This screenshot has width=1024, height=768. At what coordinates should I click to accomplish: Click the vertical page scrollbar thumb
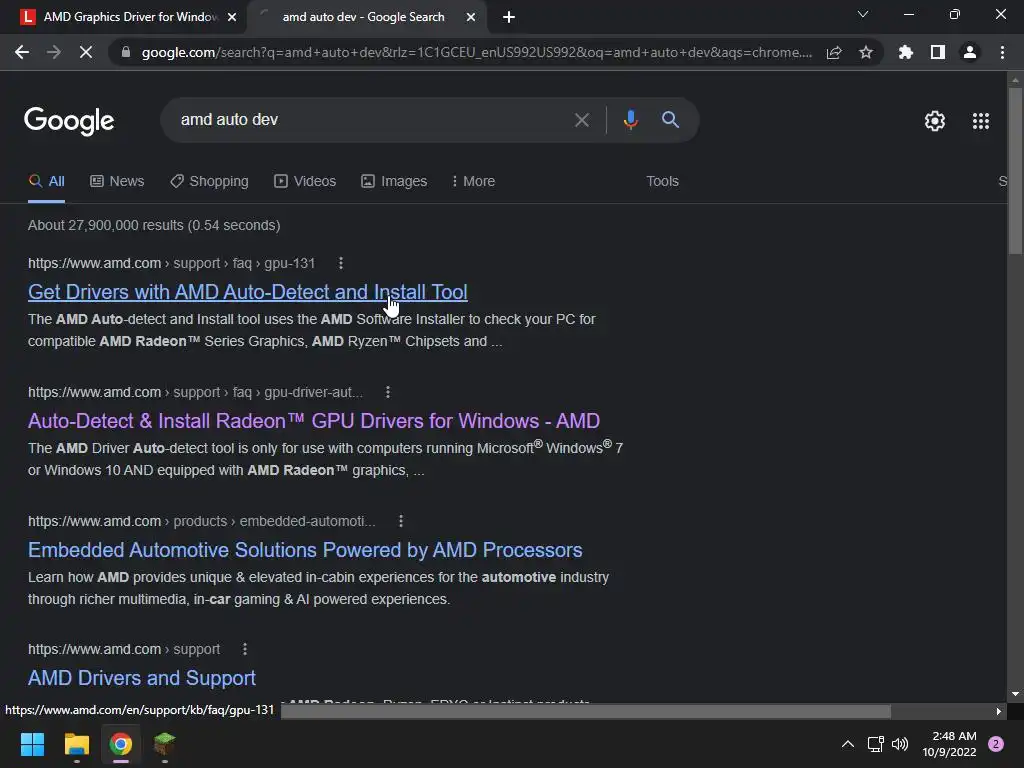(x=1015, y=170)
